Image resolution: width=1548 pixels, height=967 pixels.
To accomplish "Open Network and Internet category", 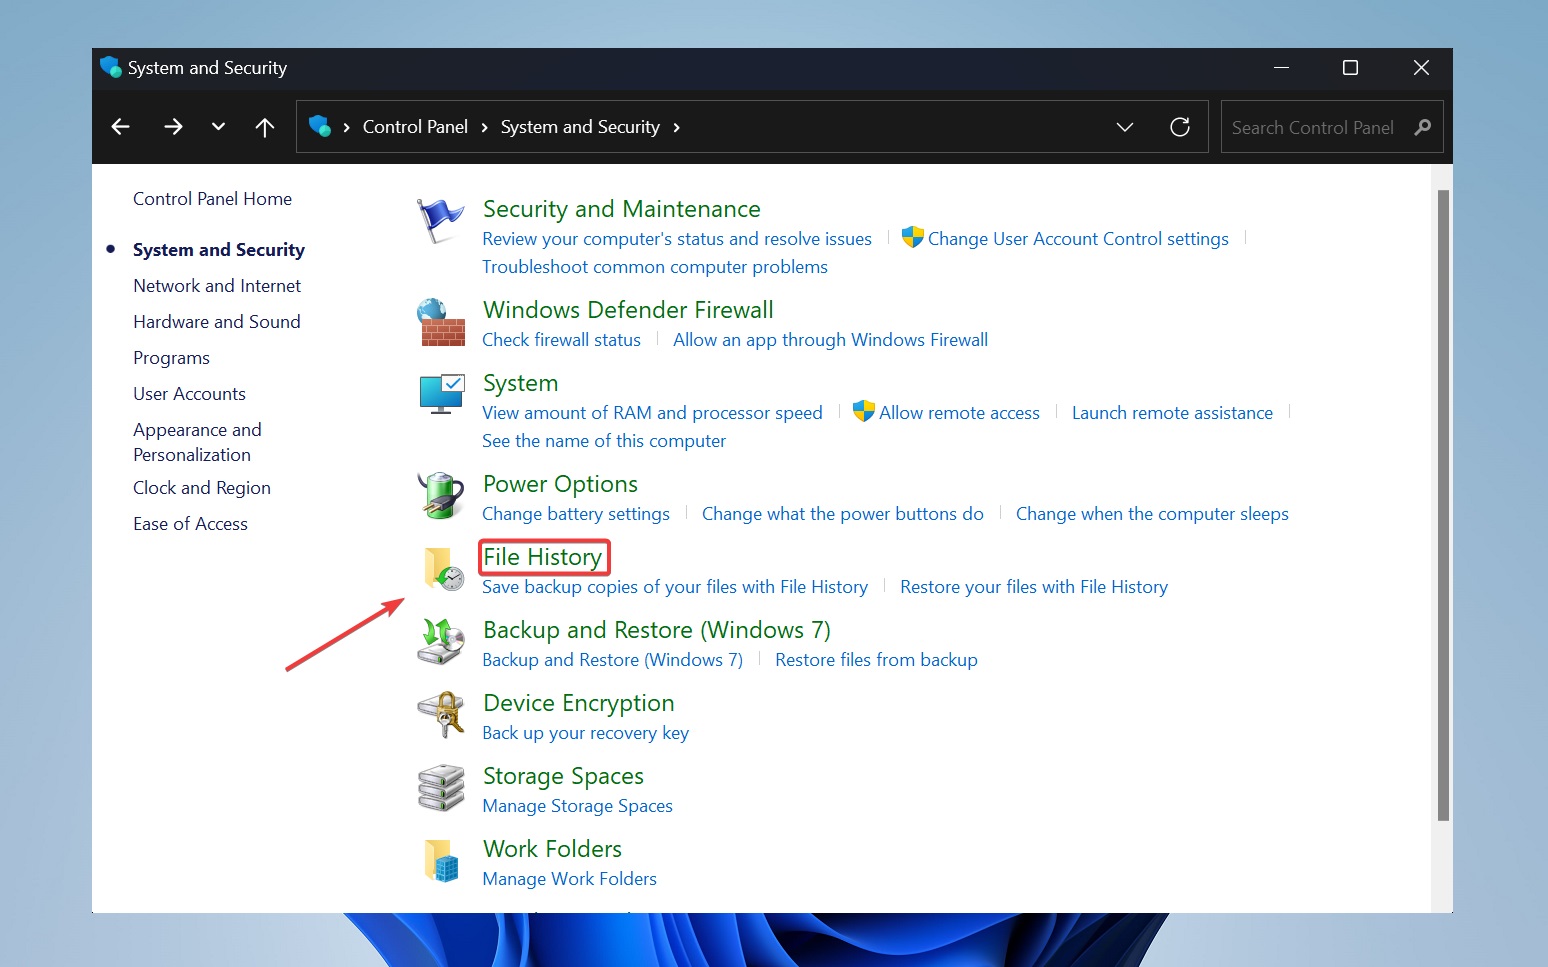I will tap(217, 286).
